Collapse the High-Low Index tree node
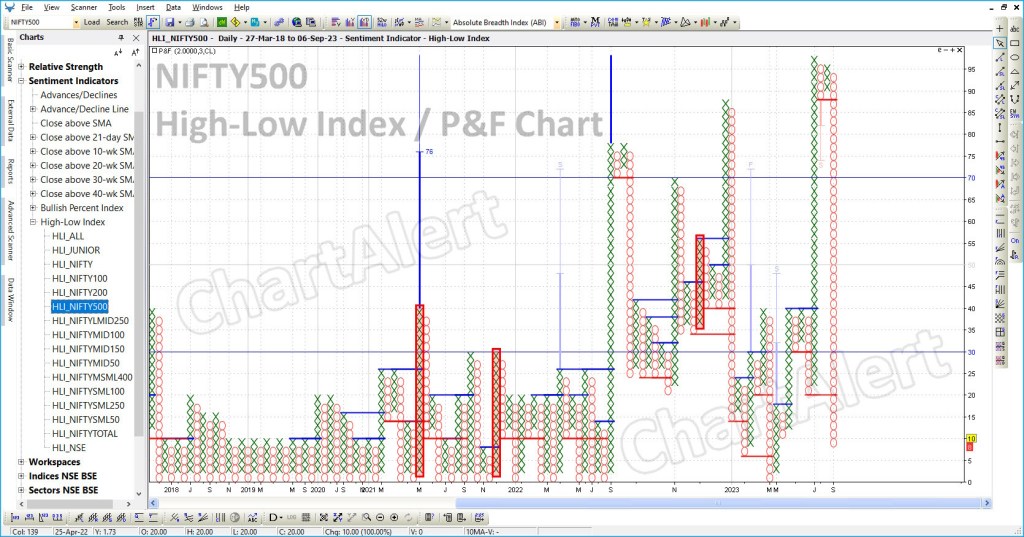Viewport: 1024px width, 537px height. (33, 222)
